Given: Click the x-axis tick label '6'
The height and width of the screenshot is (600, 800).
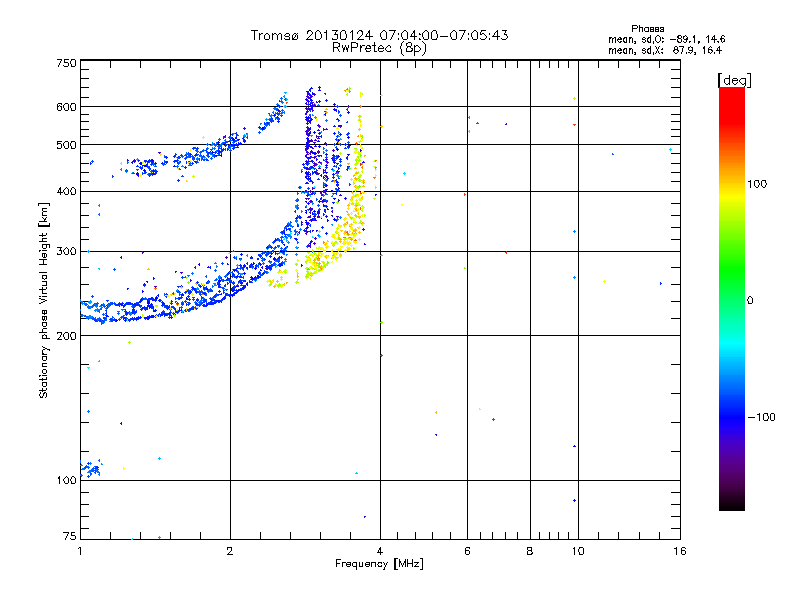Looking at the screenshot, I should [x=467, y=551].
